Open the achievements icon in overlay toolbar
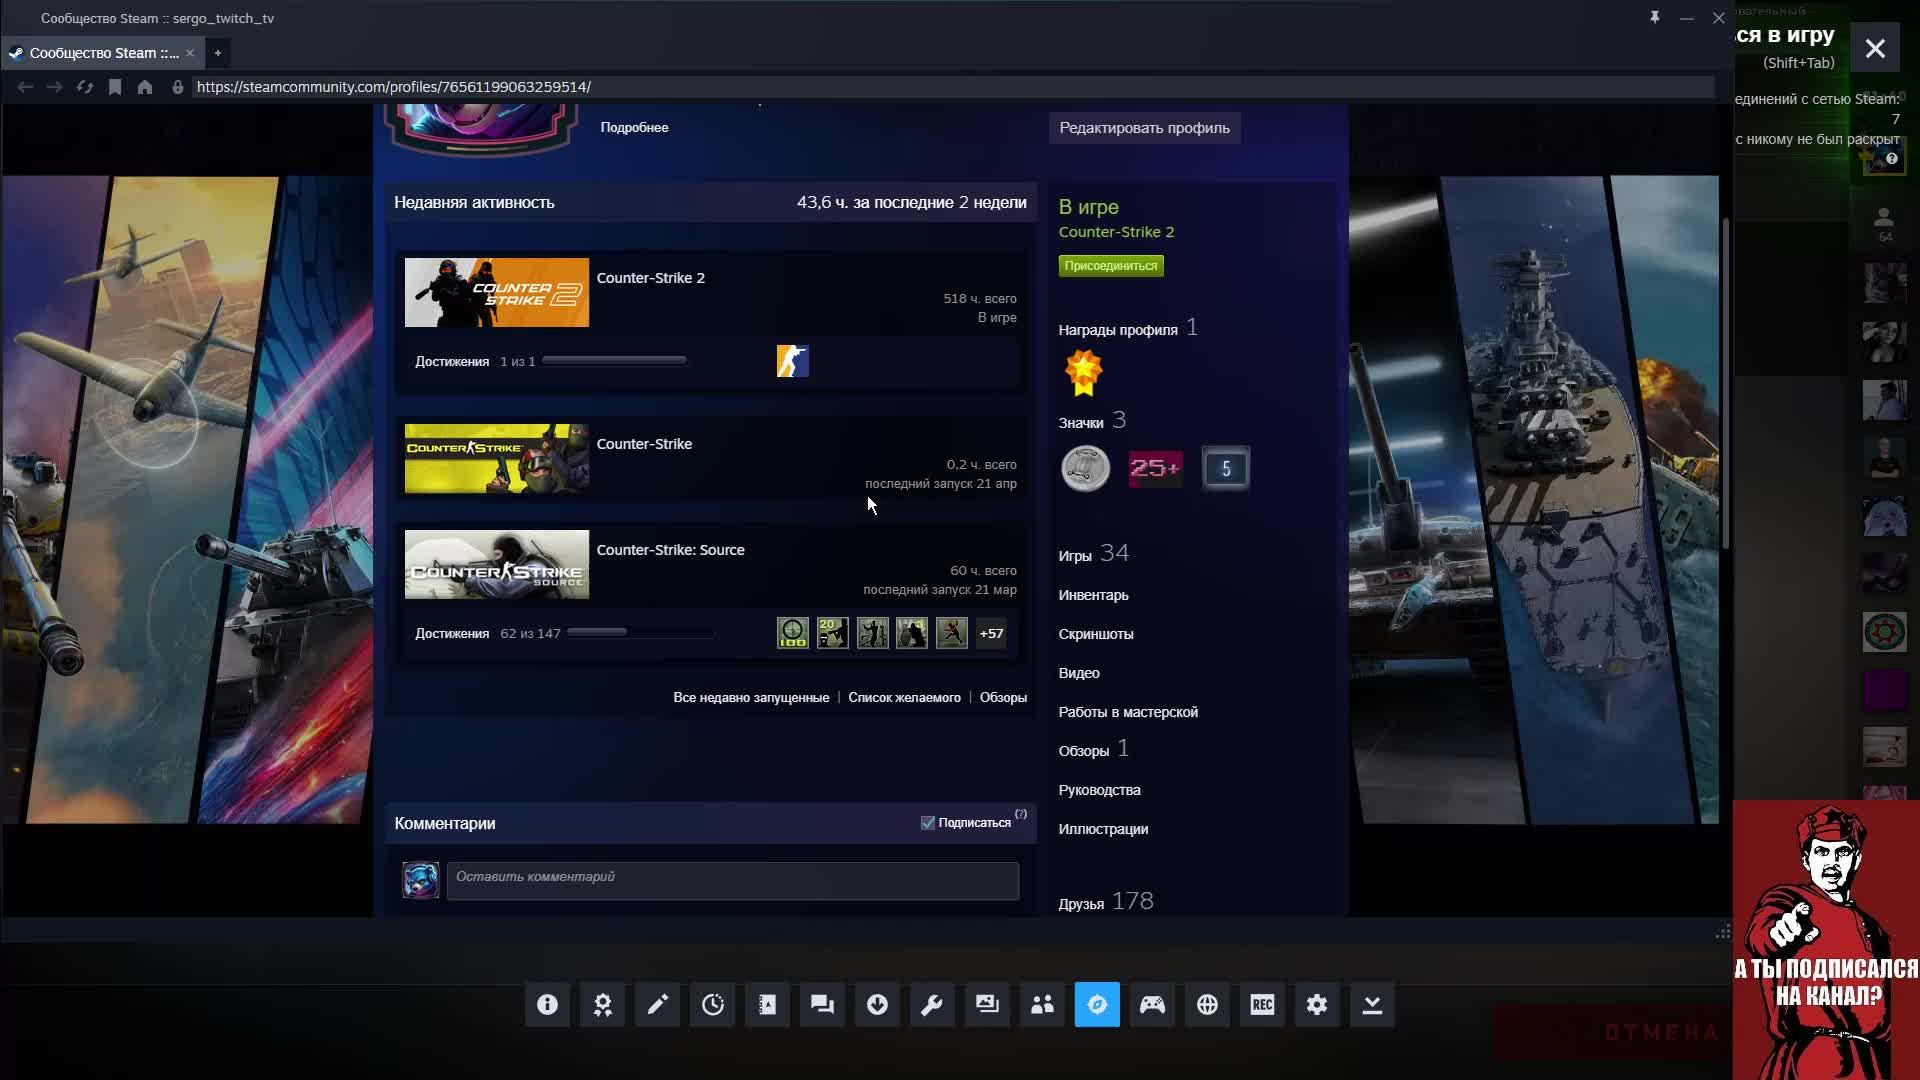The image size is (1920, 1080). coord(602,1005)
